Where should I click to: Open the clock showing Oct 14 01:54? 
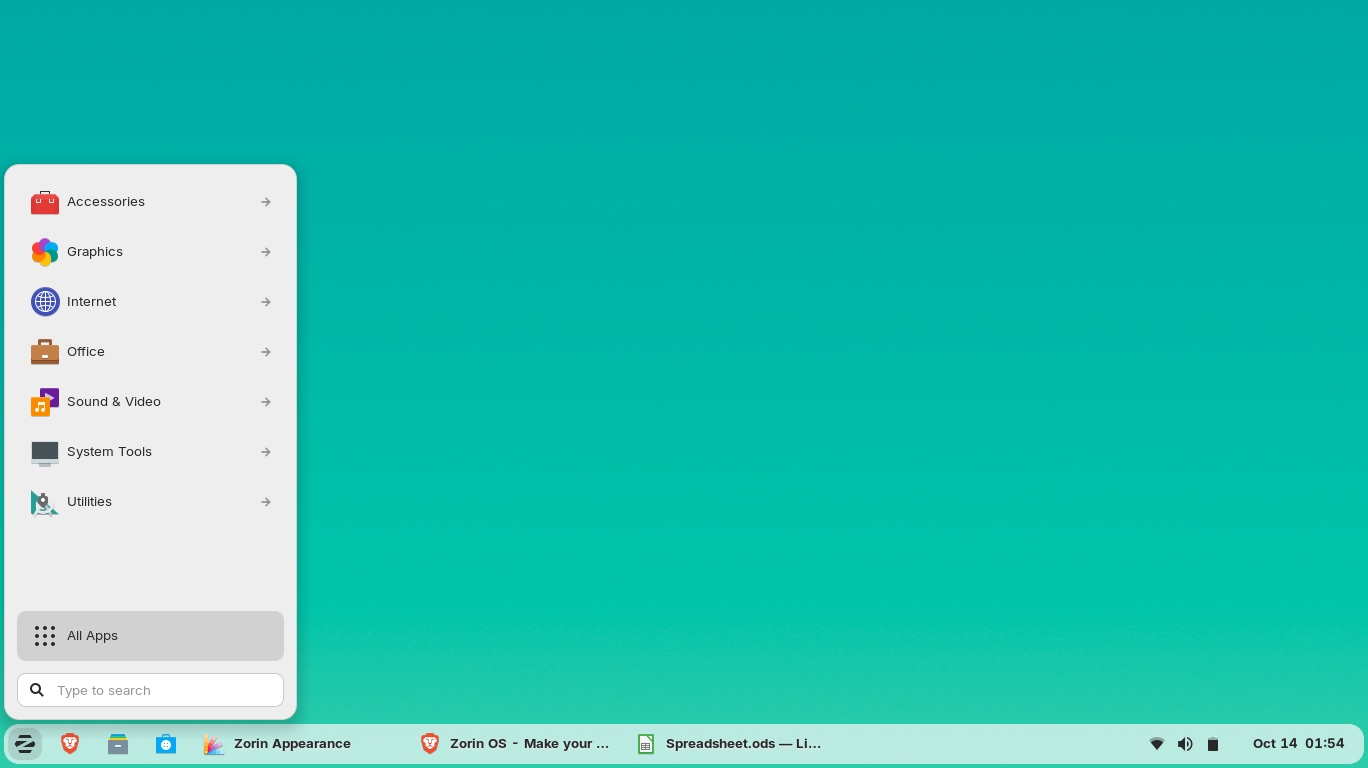point(1298,744)
